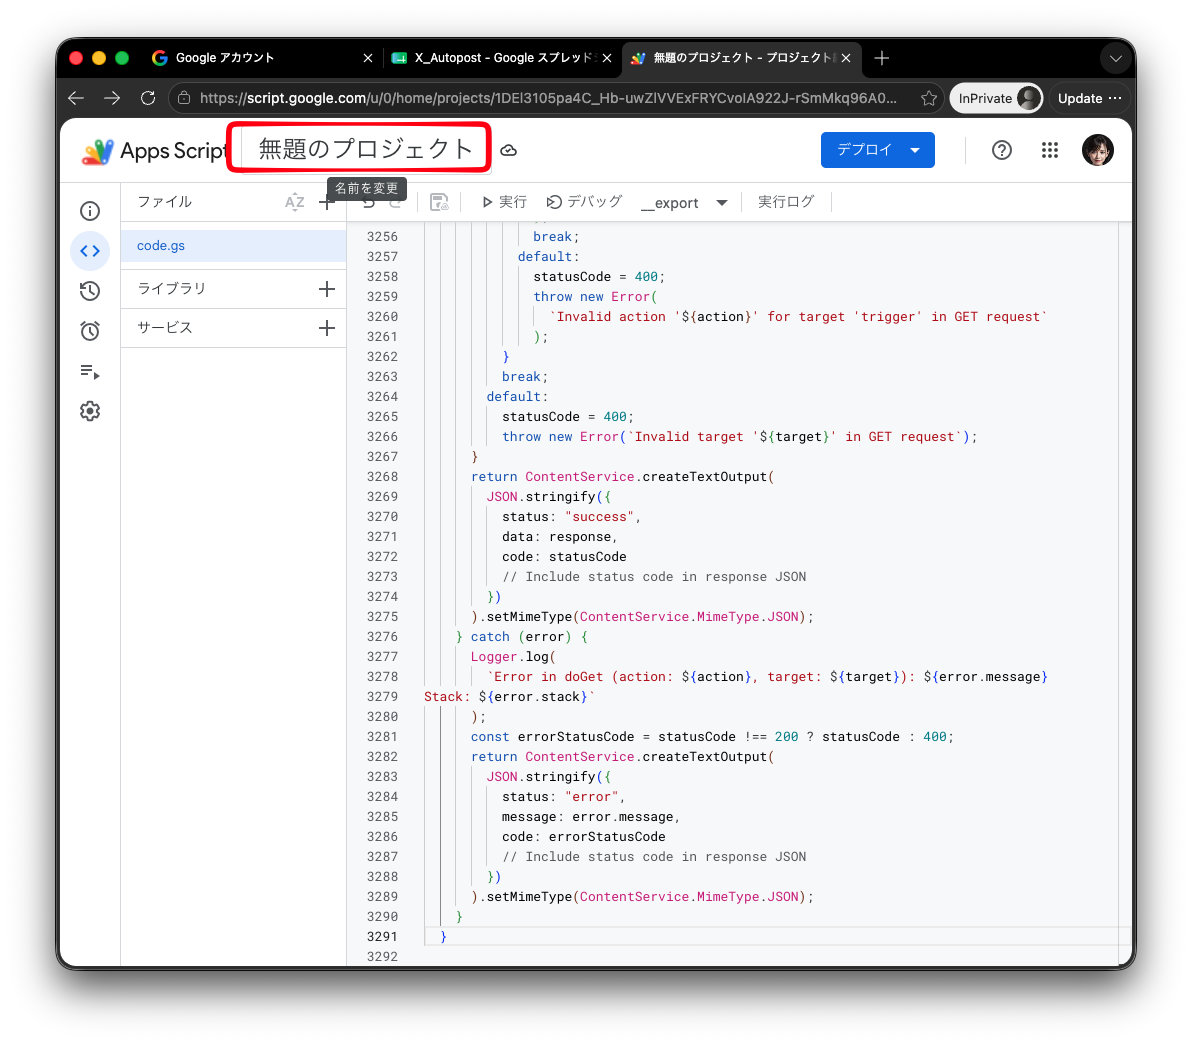This screenshot has width=1192, height=1044.
Task: Select the code.gs file
Action: pos(233,246)
